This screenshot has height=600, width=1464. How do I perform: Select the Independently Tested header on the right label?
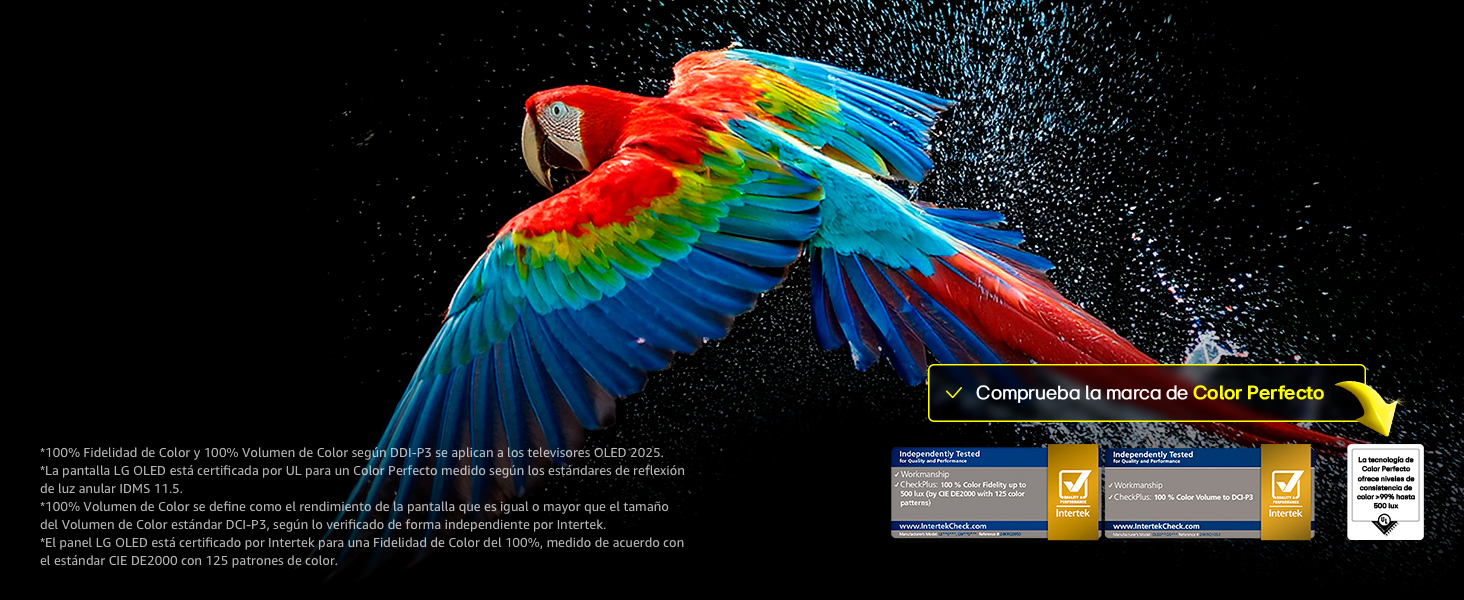click(1154, 454)
